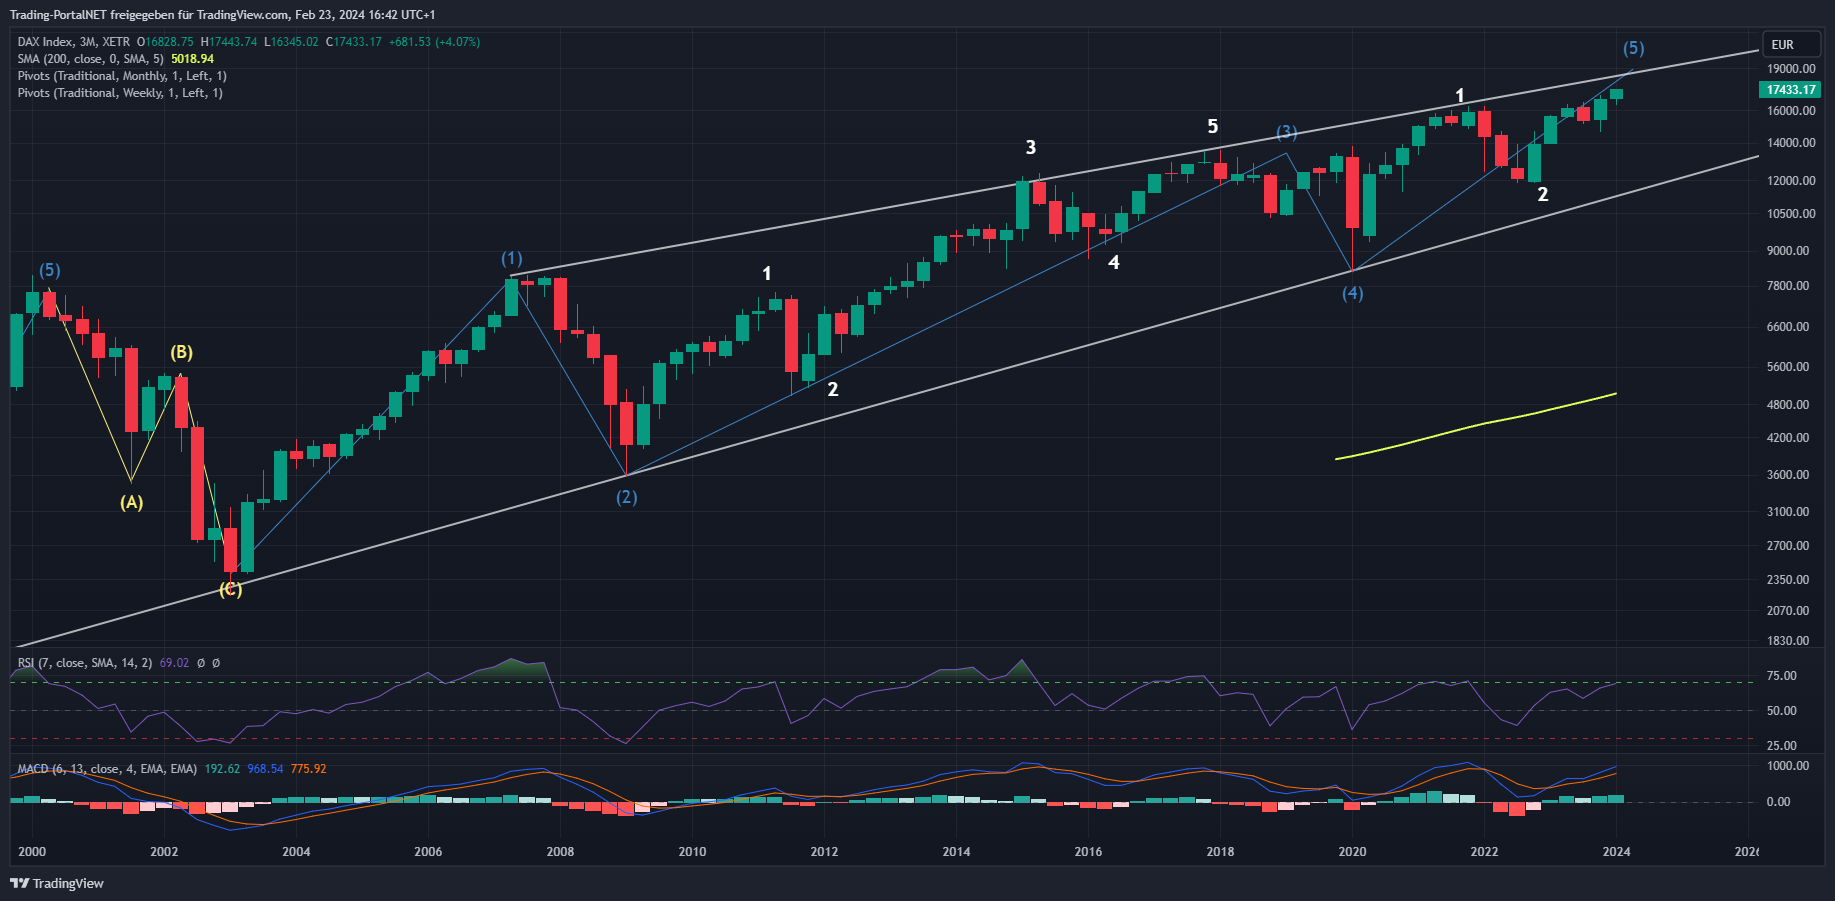Viewport: 1835px width, 901px height.
Task: Select the white wave label 3
Action: (x=1031, y=147)
